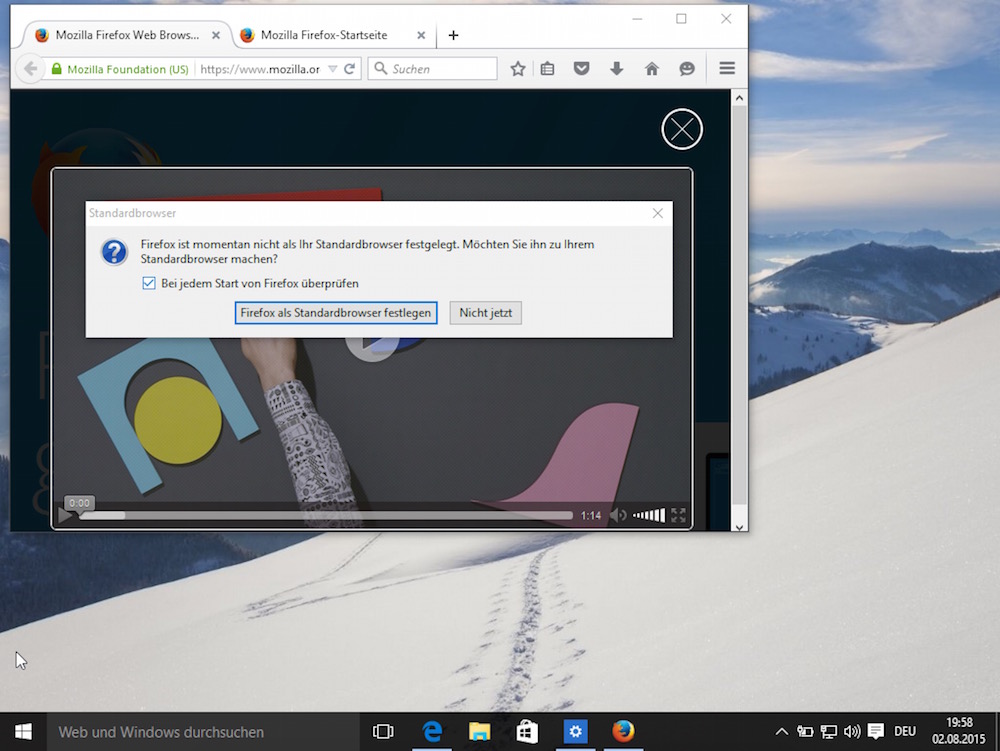1000x751 pixels.
Task: Click the green lock Mozilla Foundation identity
Action: [119, 69]
